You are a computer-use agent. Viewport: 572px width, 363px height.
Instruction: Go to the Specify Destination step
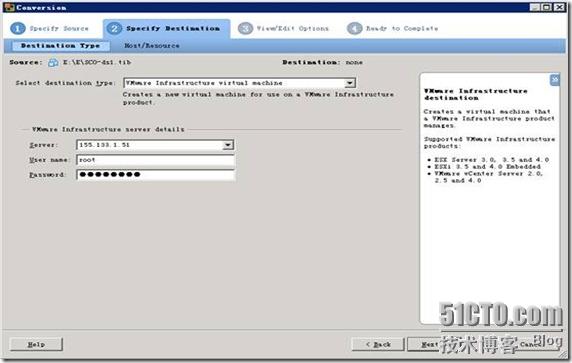(166, 28)
